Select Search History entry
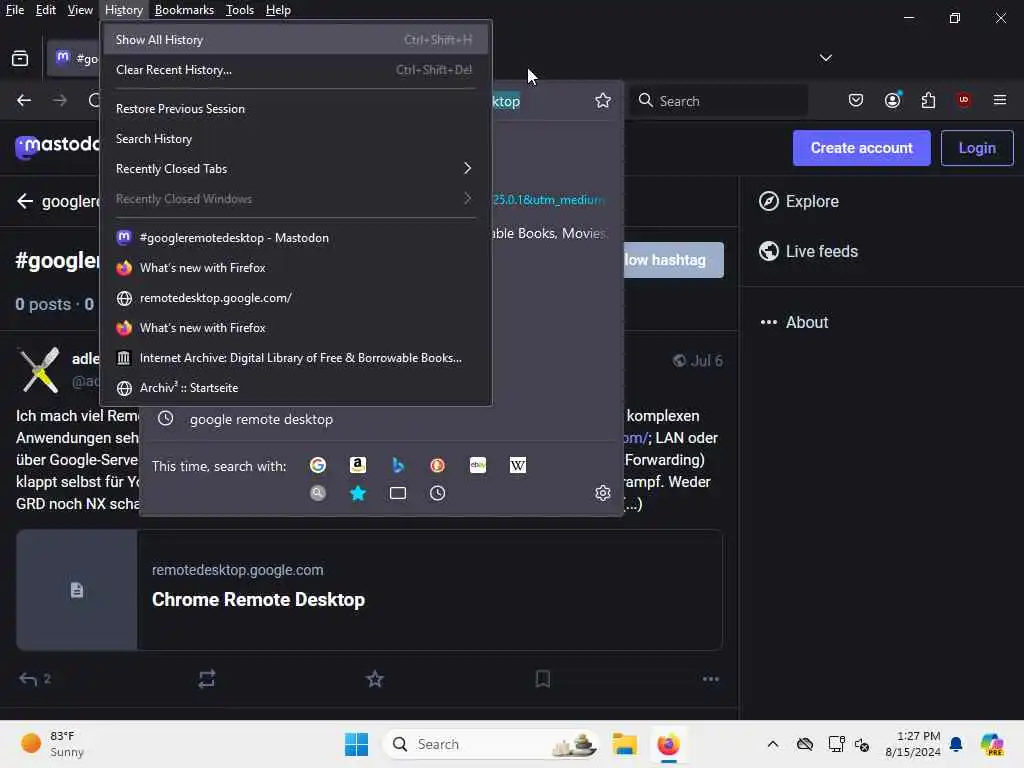This screenshot has width=1024, height=768. tap(295, 139)
